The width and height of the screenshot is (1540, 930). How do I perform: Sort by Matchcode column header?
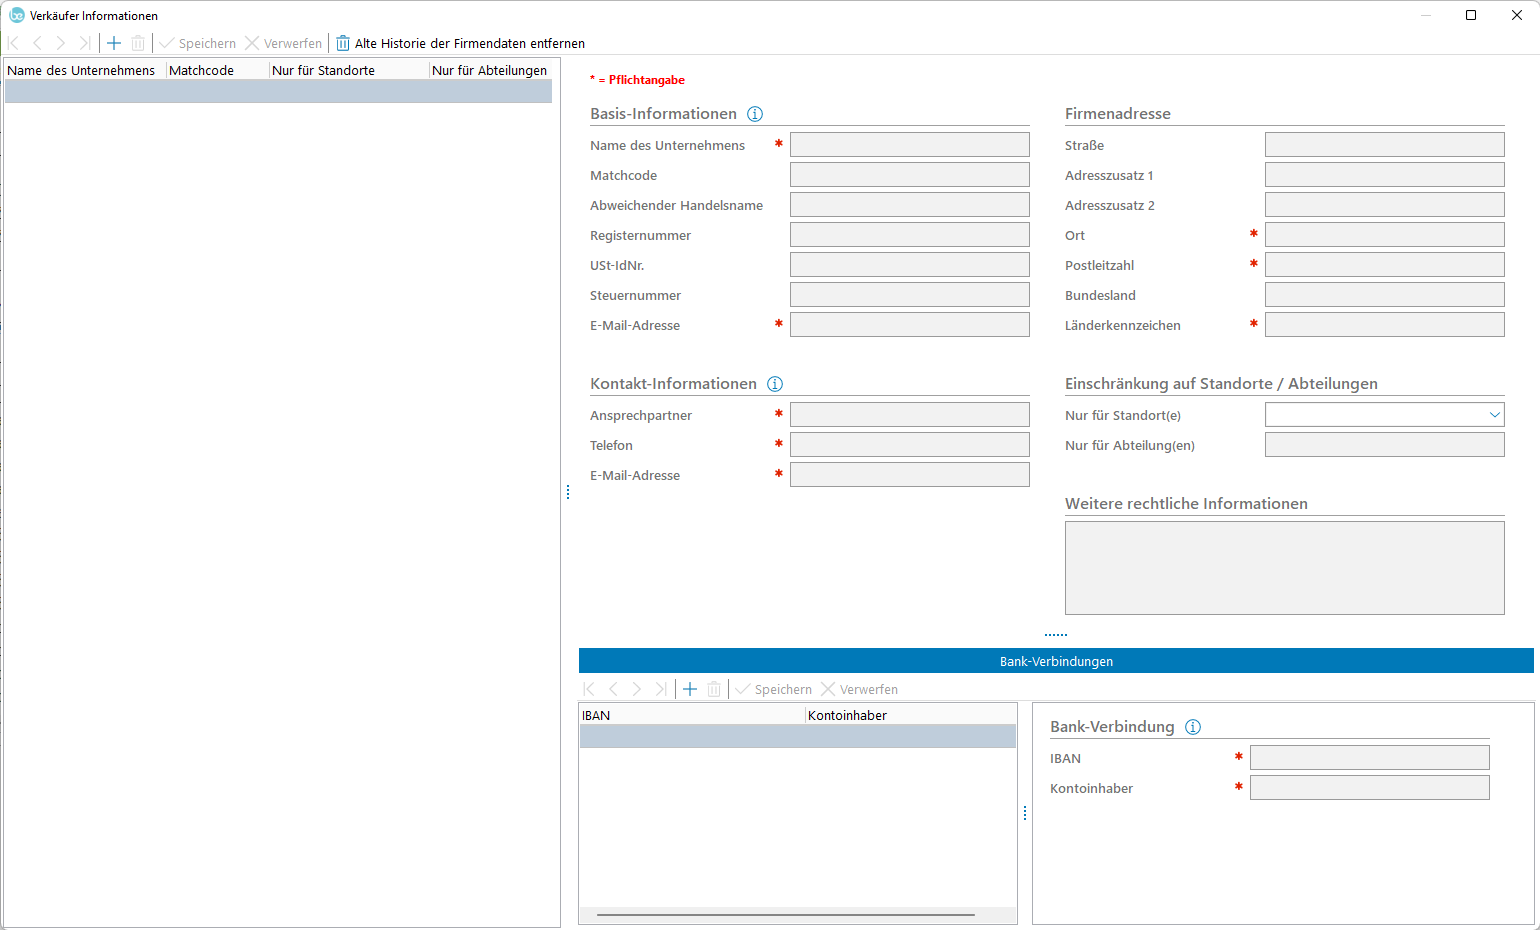tap(217, 70)
